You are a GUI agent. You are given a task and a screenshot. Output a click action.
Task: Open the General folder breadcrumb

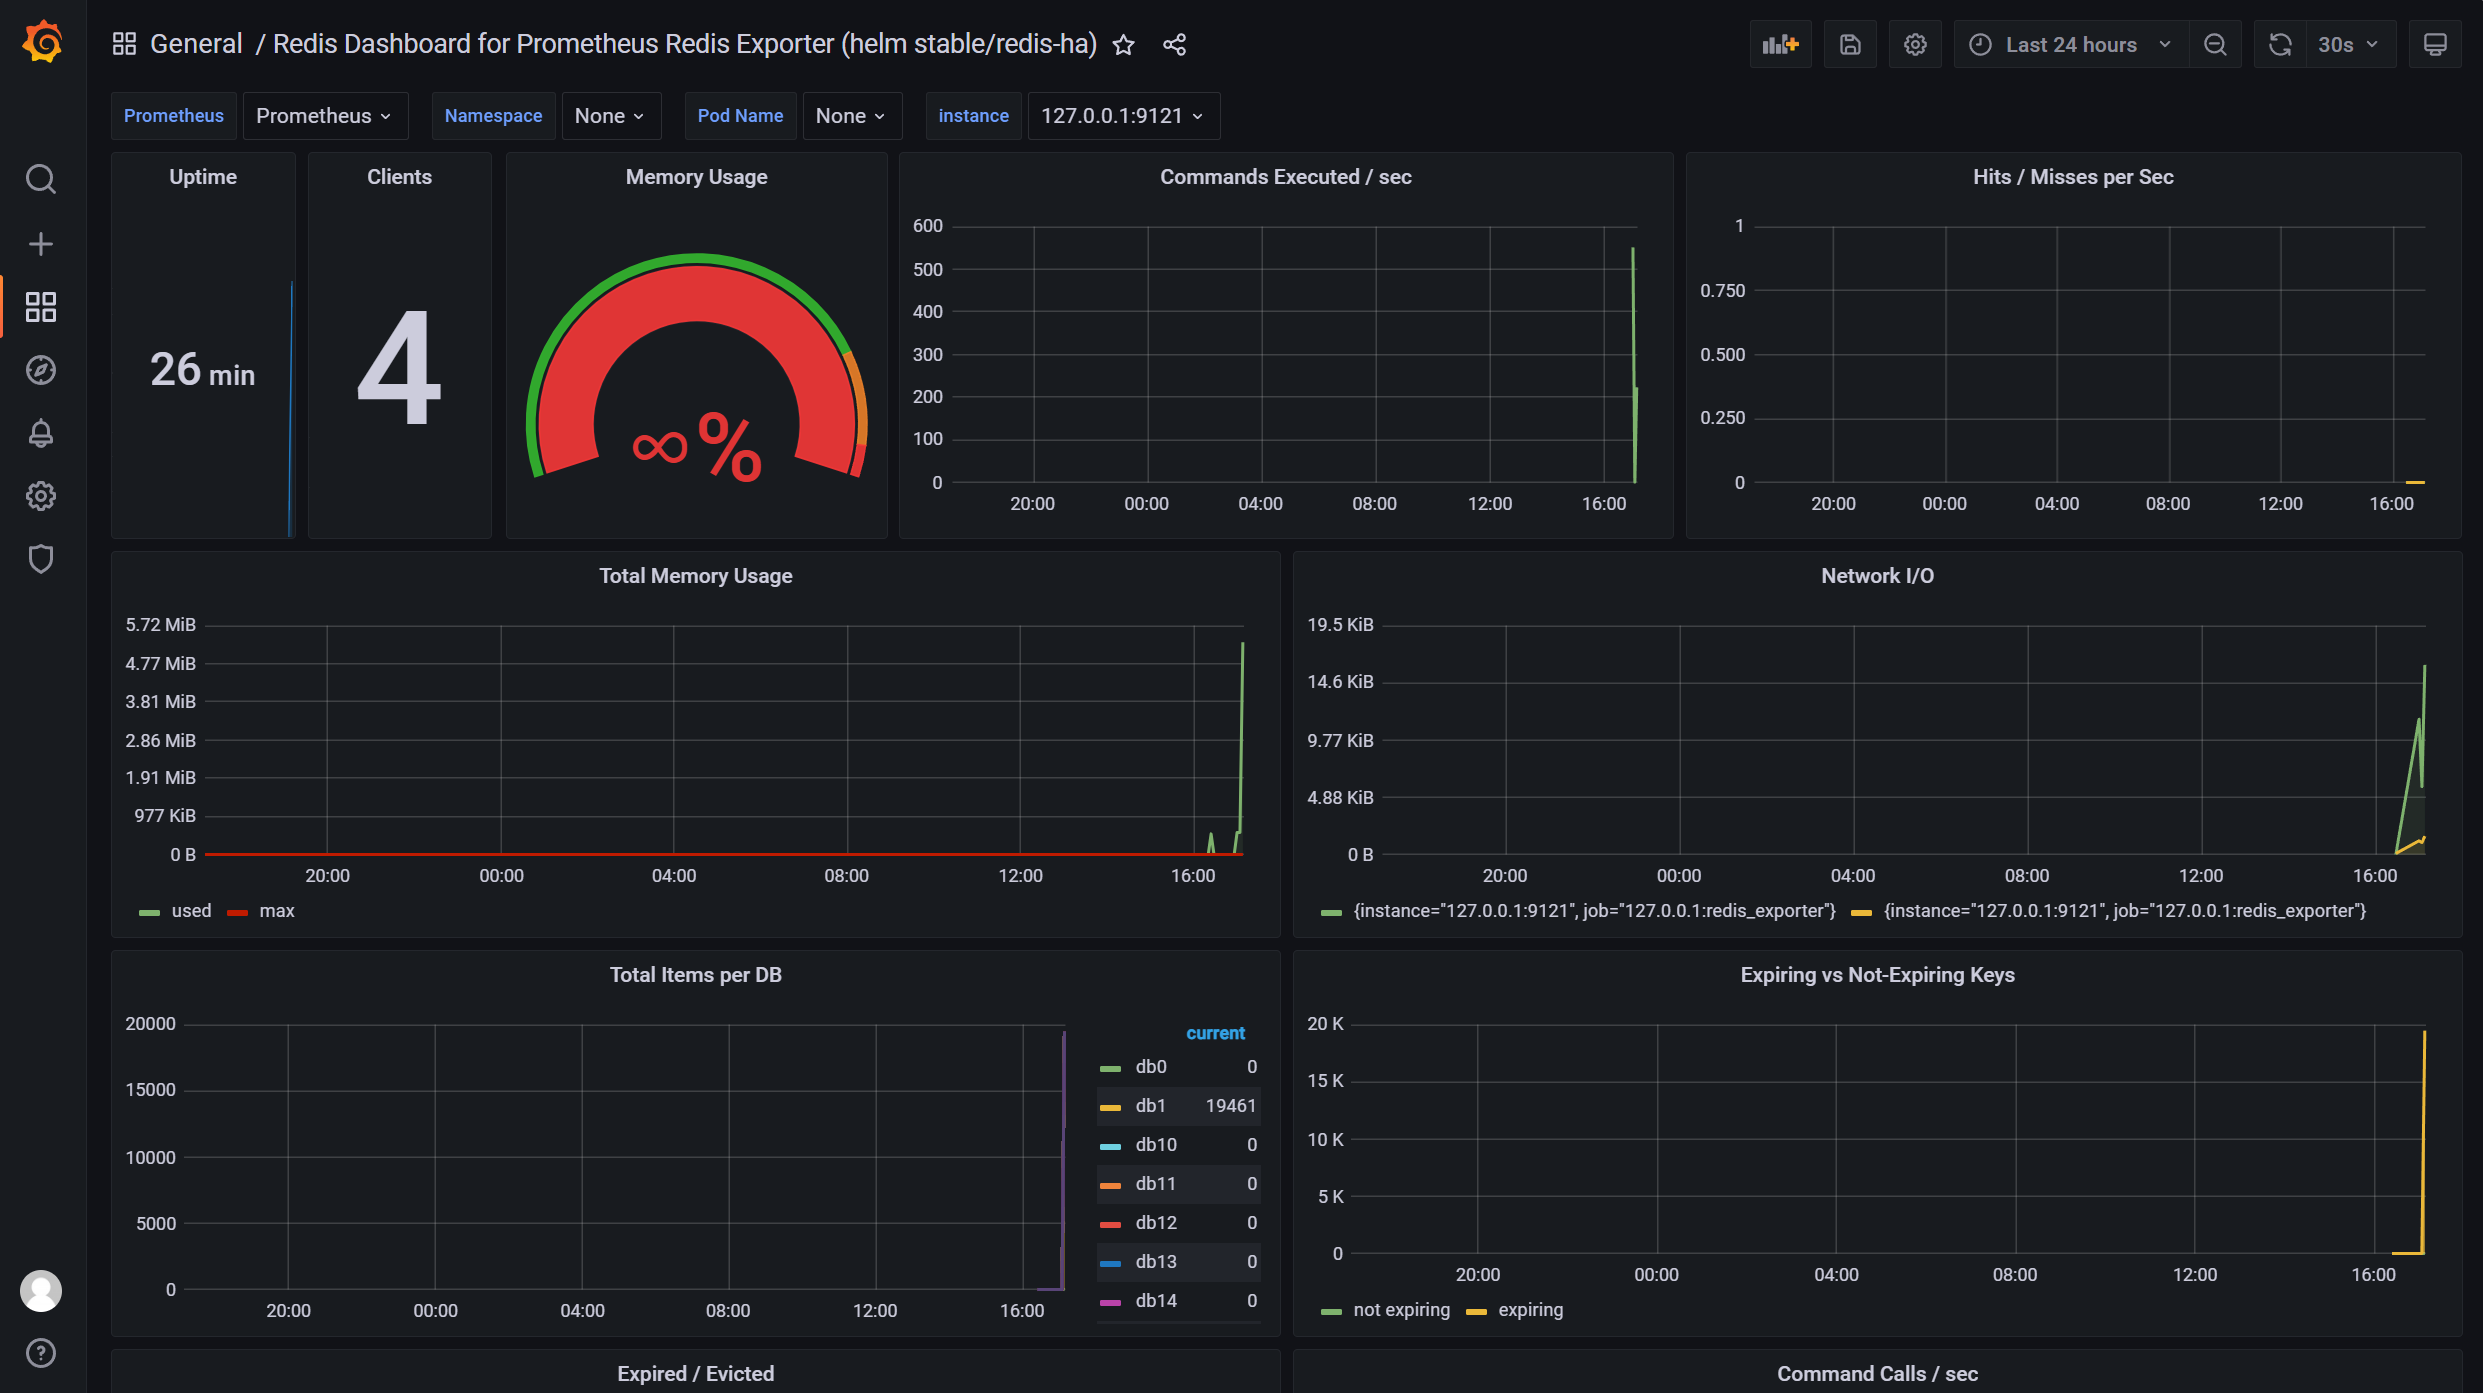tap(196, 44)
